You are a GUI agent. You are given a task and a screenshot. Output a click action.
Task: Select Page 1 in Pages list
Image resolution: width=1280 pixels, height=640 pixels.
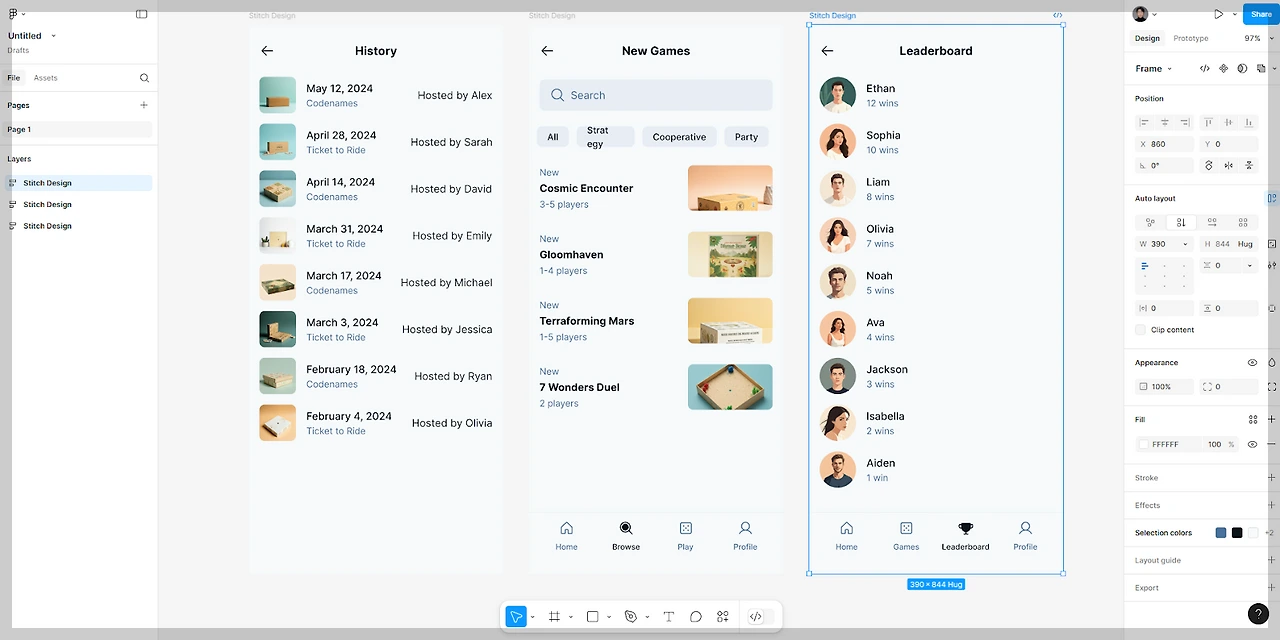[79, 130]
